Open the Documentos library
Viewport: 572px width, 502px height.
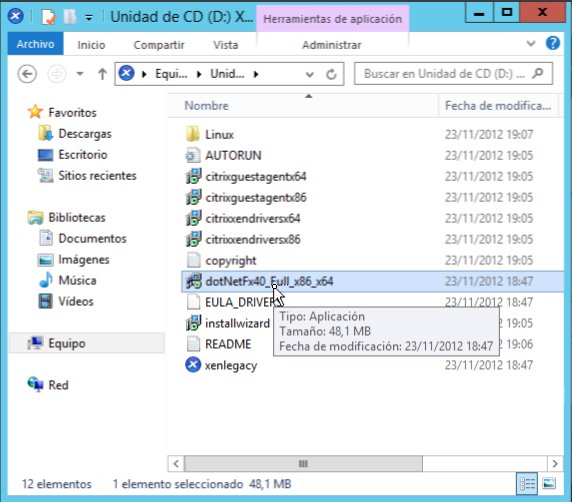coord(92,239)
